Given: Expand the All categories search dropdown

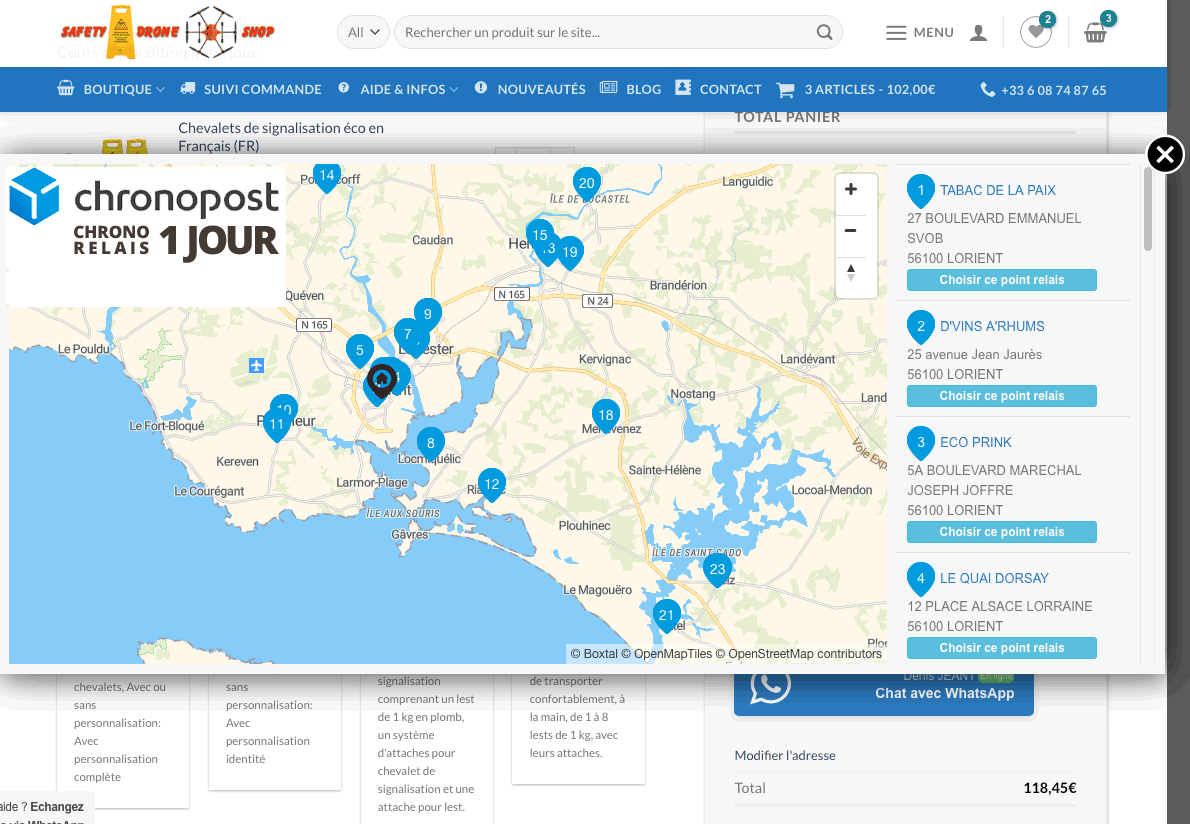Looking at the screenshot, I should (x=363, y=32).
